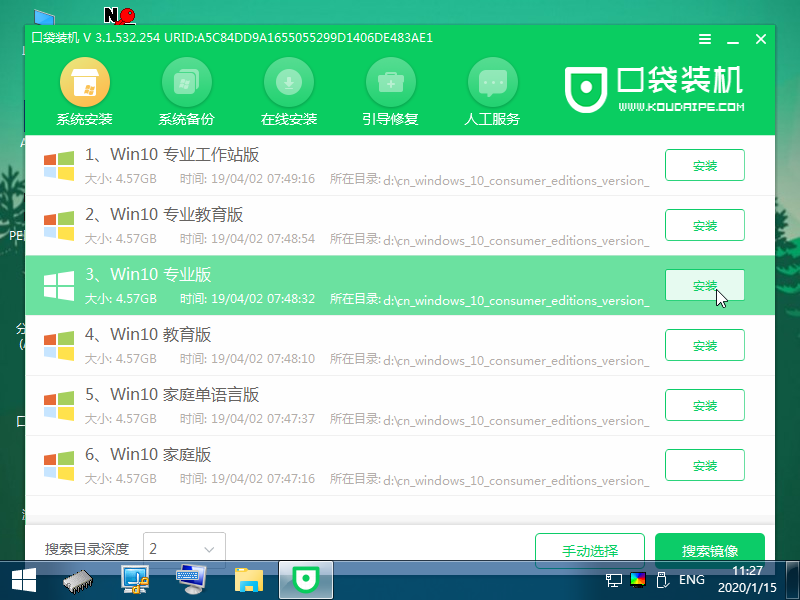
Task: Open the 在线安装 (Online Install) section
Action: 289,95
